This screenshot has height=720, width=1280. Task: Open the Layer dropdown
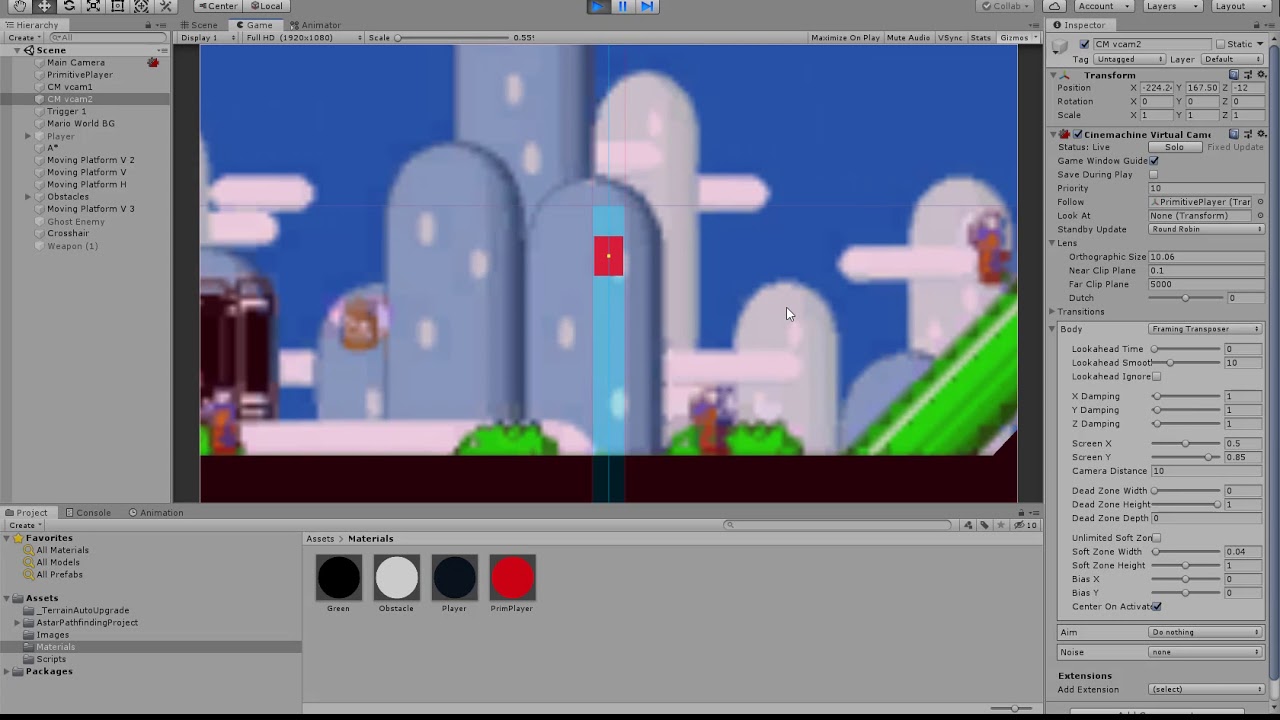click(1231, 59)
